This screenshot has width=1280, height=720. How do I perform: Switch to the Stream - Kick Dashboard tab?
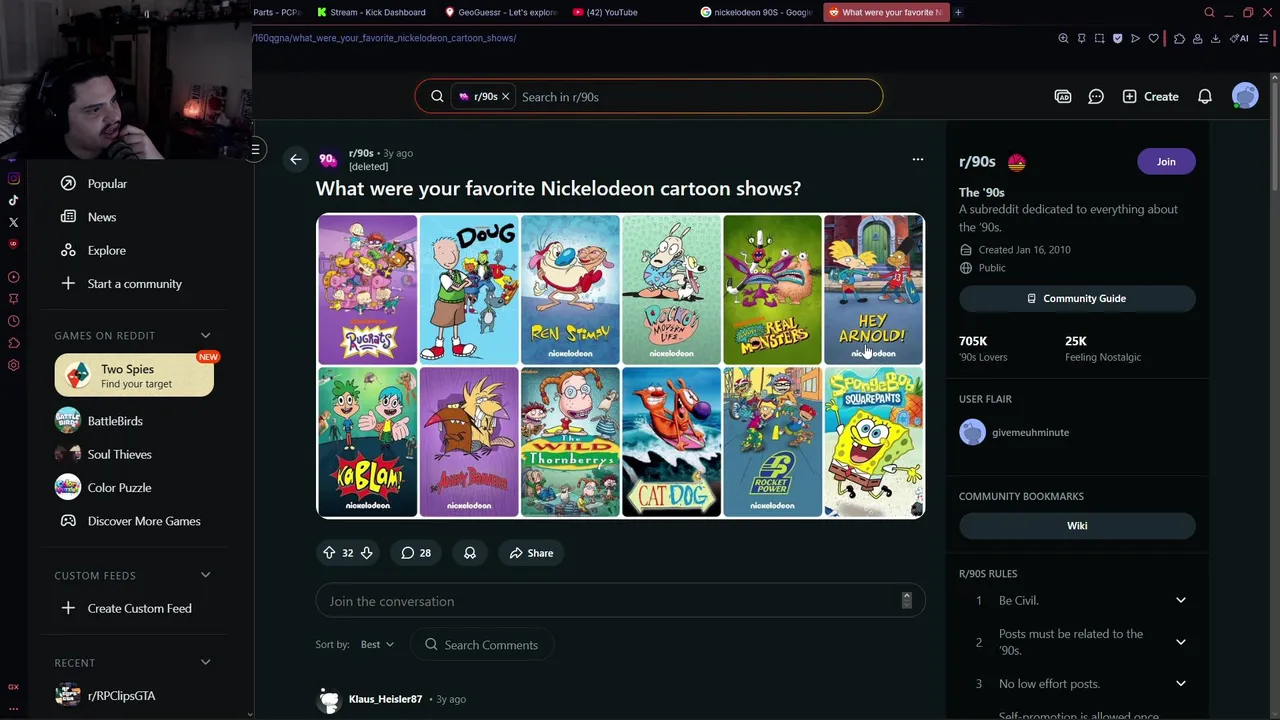372,12
